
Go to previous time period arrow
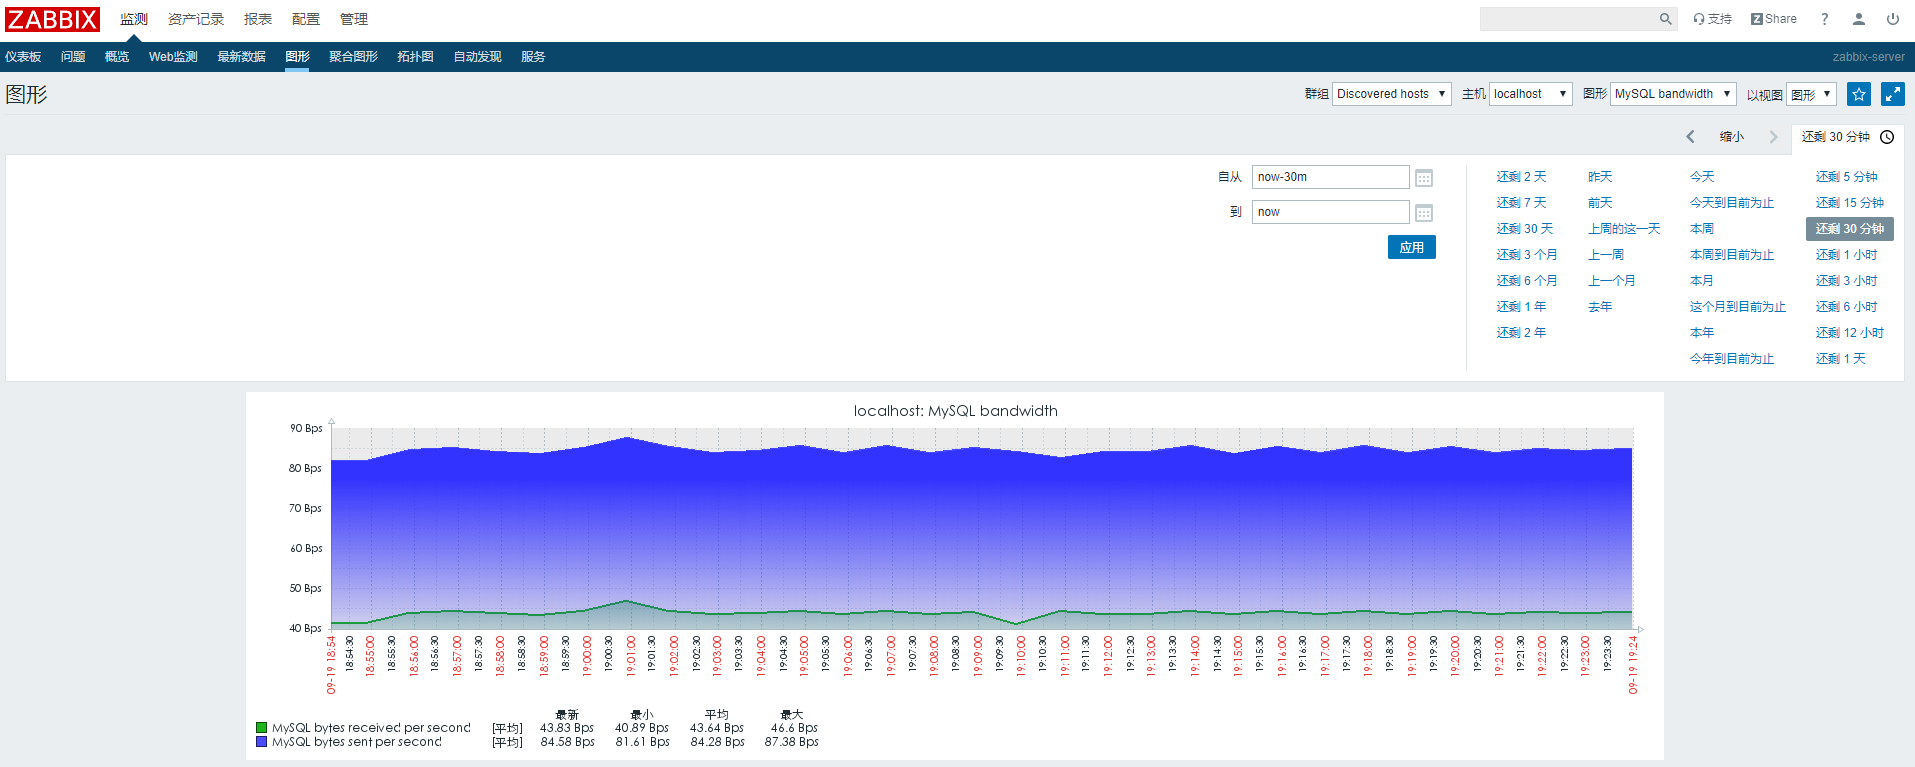[1690, 137]
